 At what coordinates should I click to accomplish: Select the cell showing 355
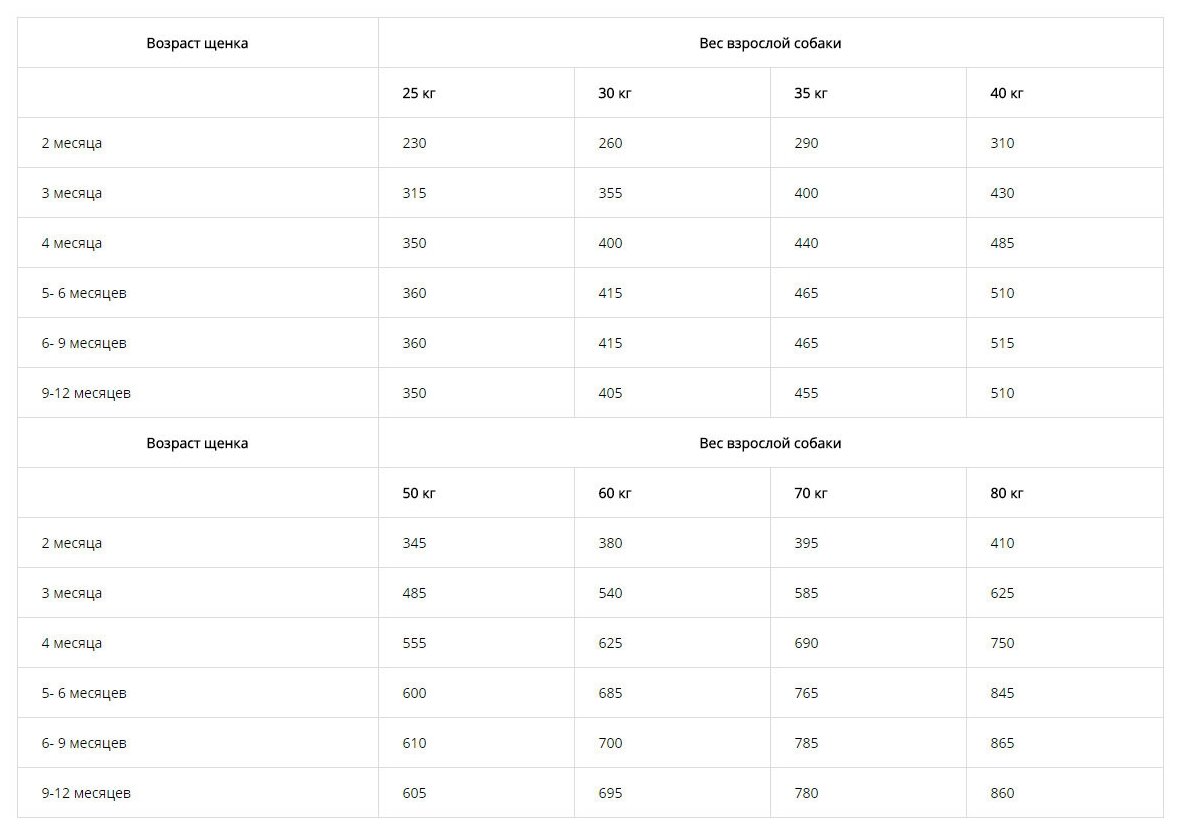point(610,193)
